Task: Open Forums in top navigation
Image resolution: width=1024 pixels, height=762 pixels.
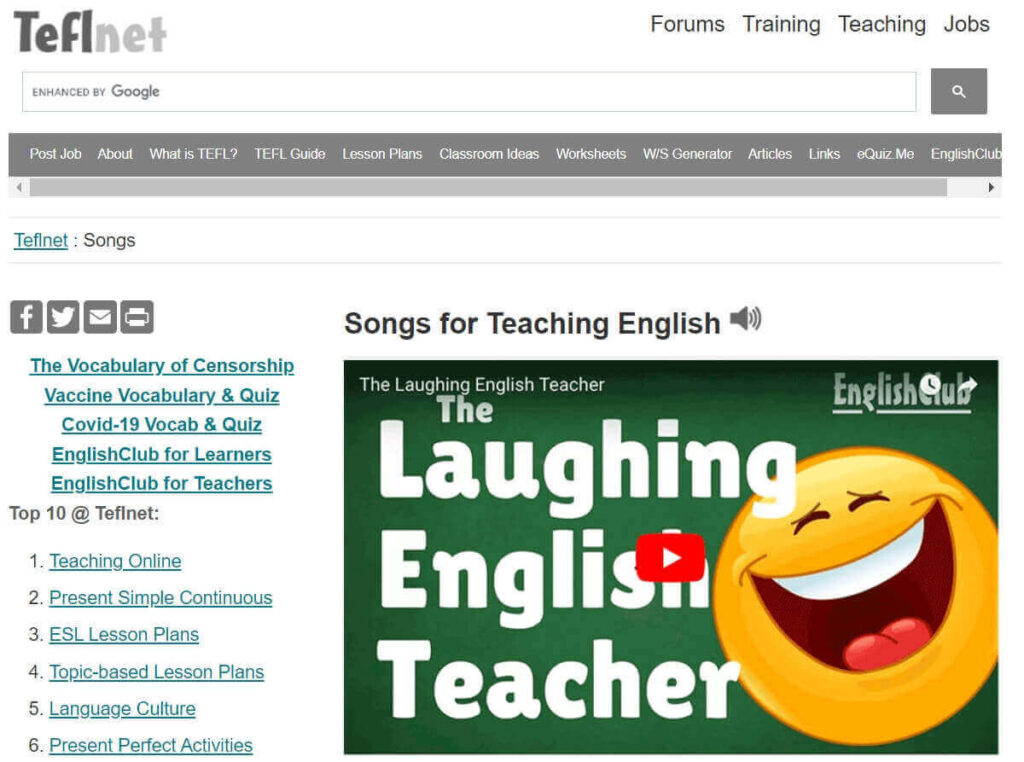Action: (687, 24)
